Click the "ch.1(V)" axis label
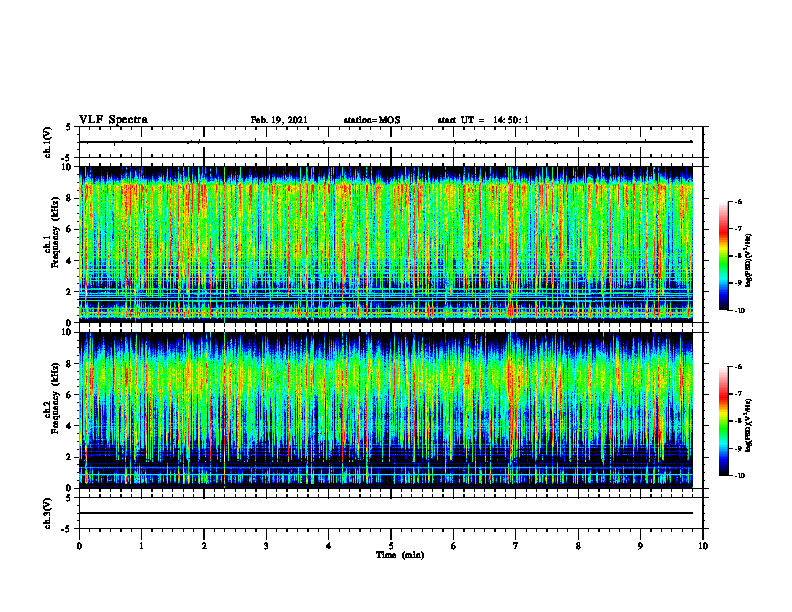Viewport: 792px width, 612px height. (47, 142)
